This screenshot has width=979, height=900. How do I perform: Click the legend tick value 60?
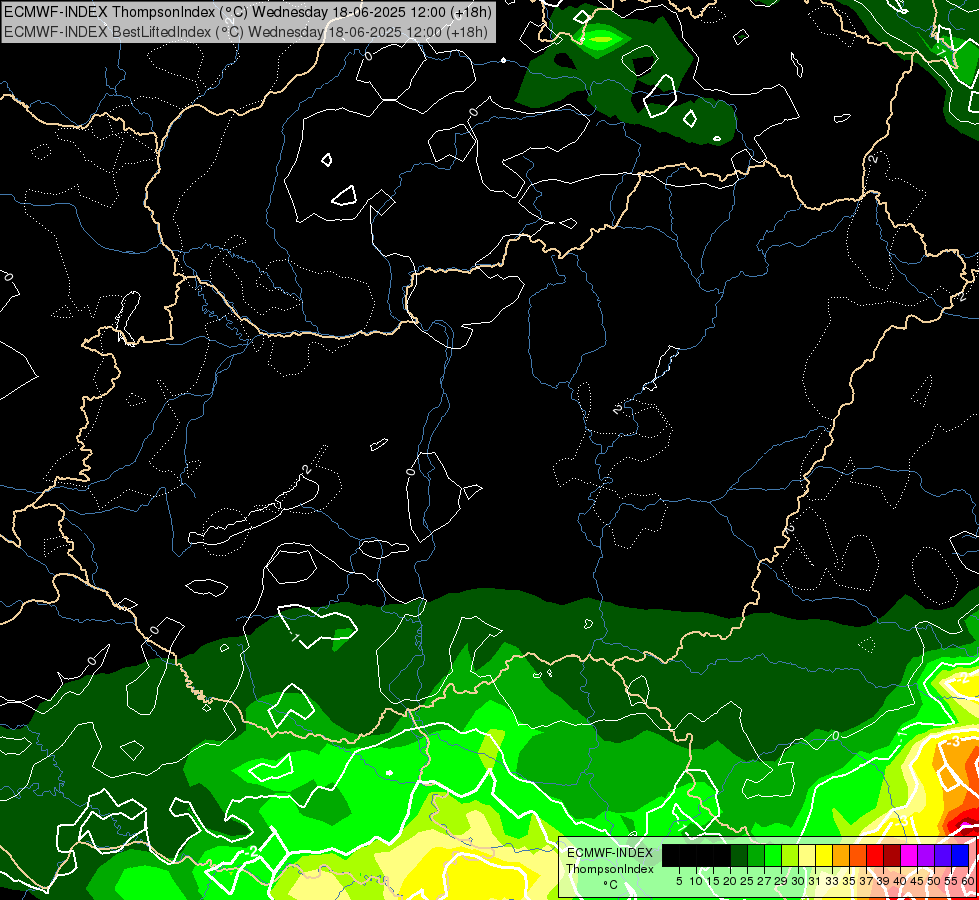coord(968,881)
